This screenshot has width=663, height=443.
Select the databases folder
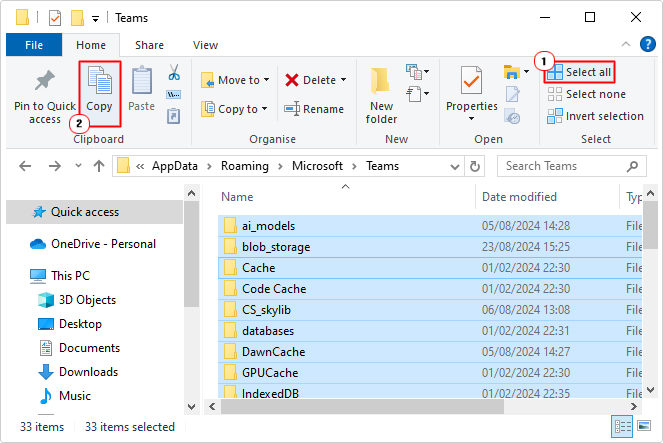430,331
